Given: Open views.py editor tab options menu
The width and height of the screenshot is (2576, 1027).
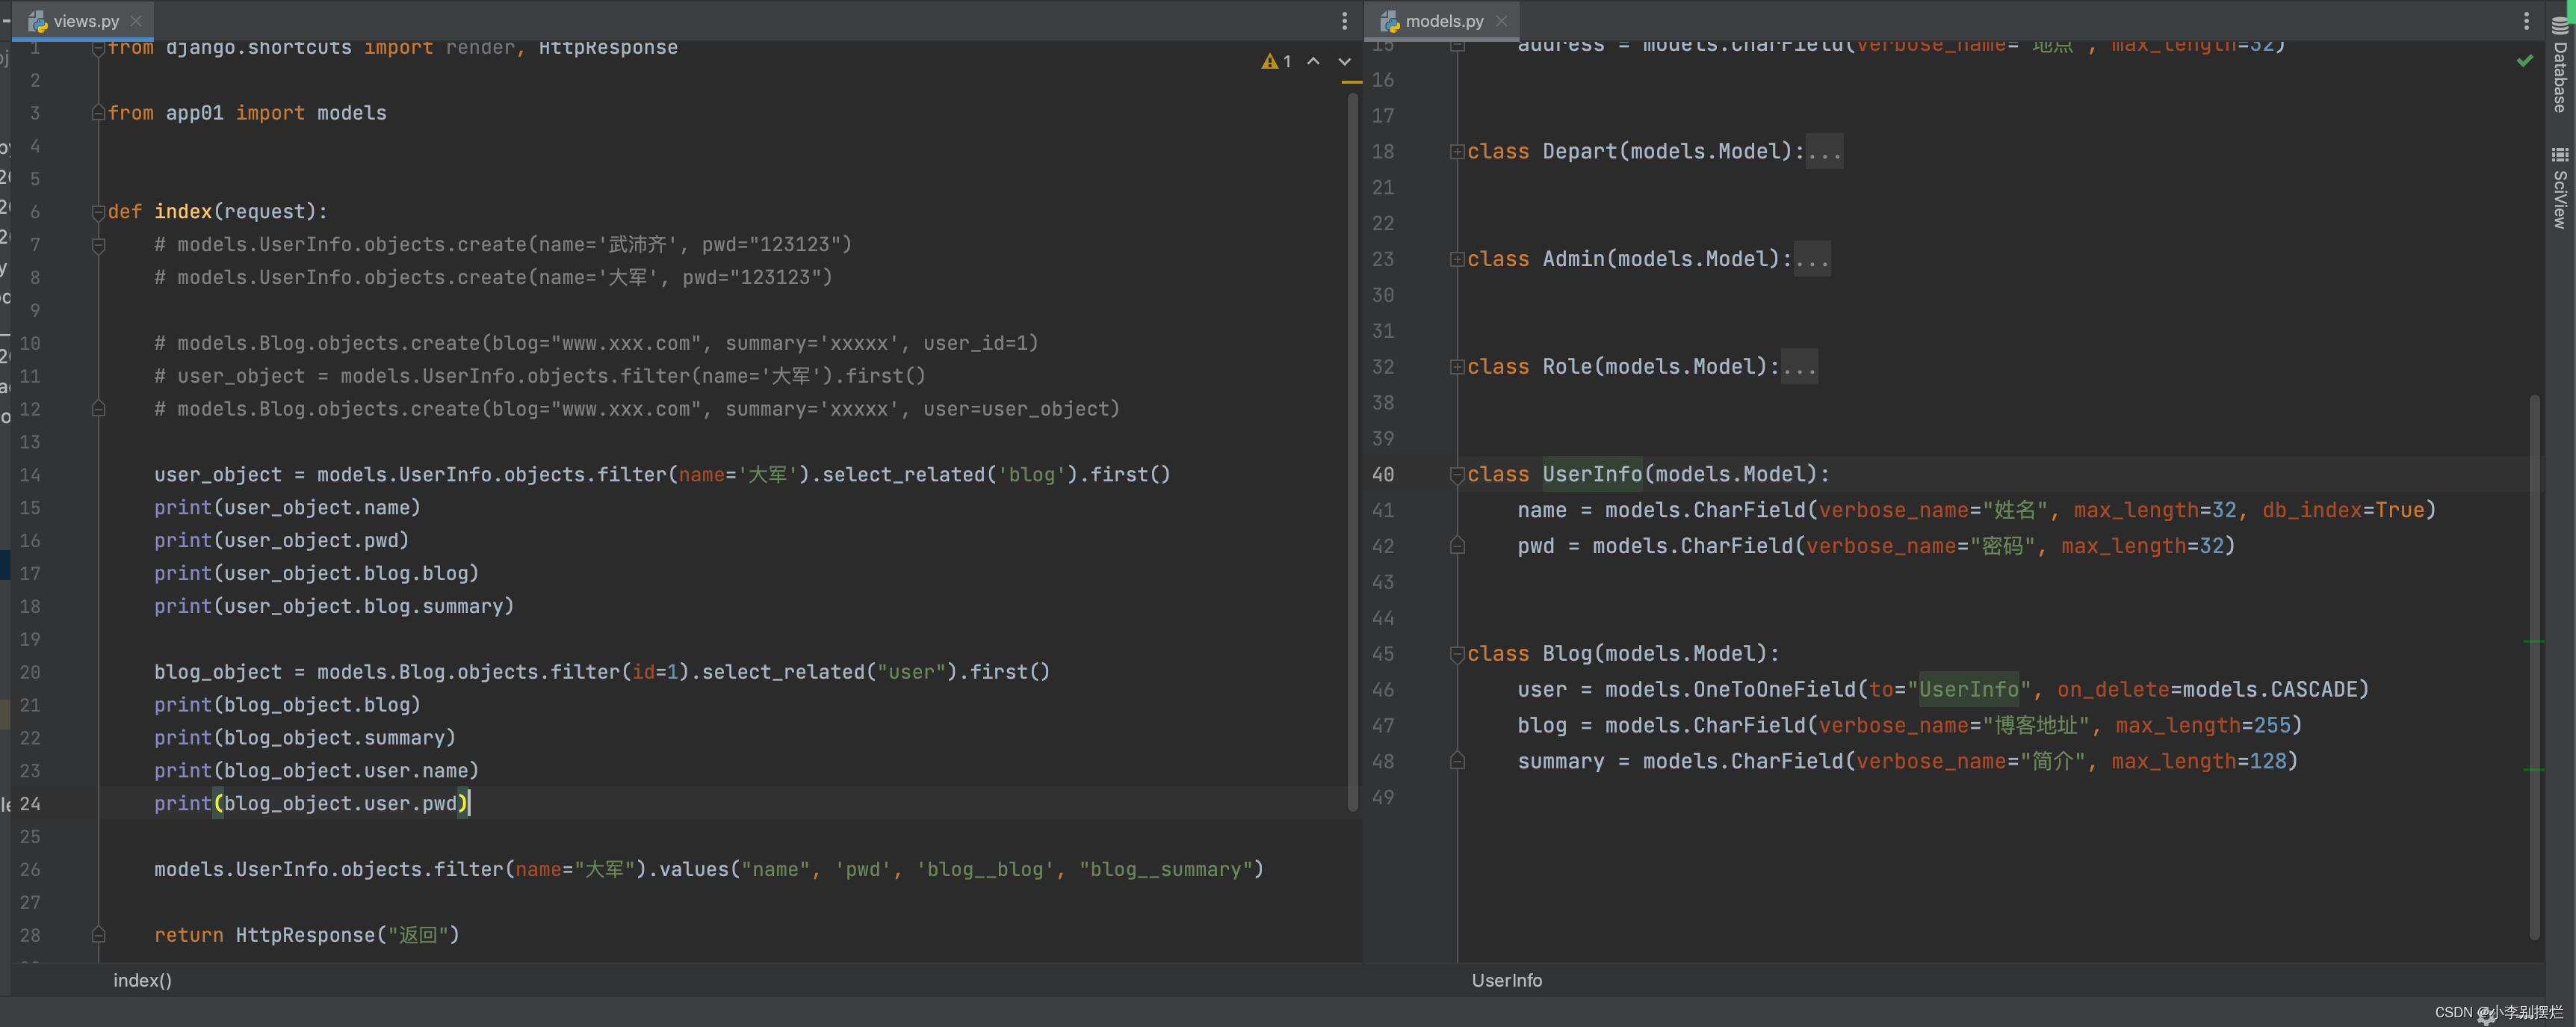Looking at the screenshot, I should (1344, 21).
